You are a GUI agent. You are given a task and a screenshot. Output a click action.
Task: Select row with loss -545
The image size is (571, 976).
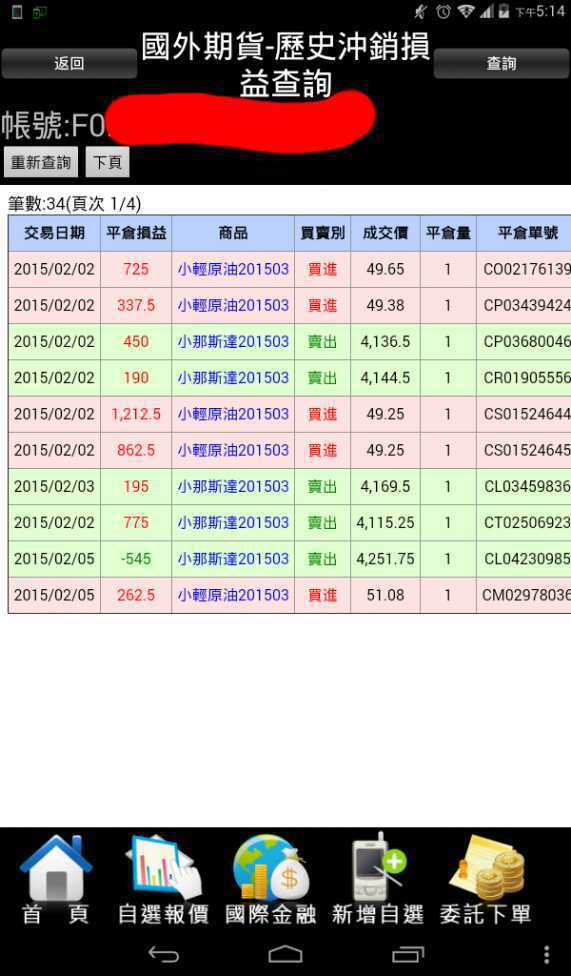coord(290,558)
